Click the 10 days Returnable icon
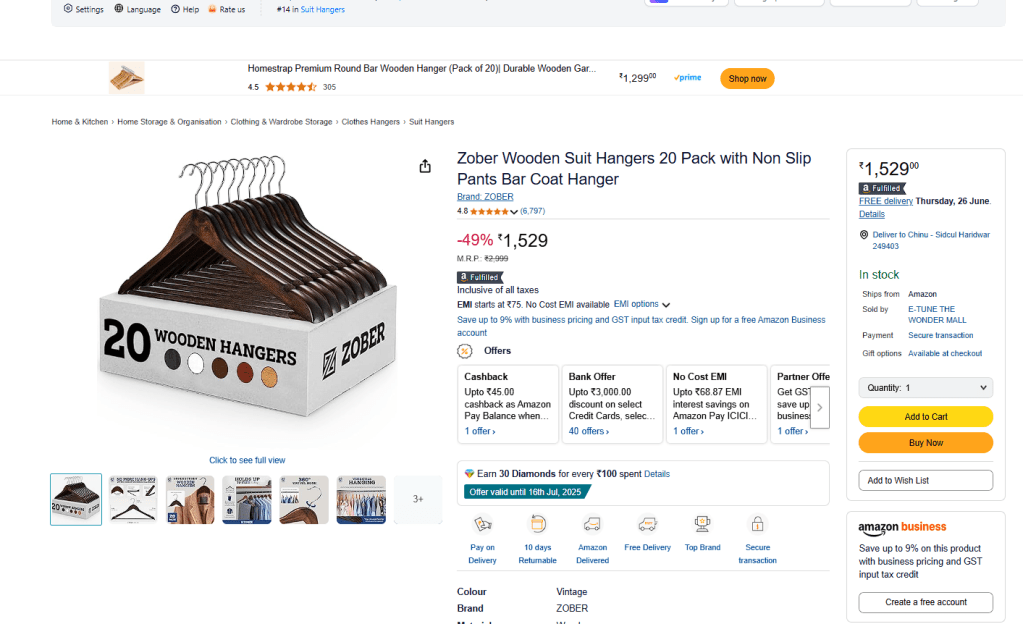1023x624 pixels. (538, 524)
